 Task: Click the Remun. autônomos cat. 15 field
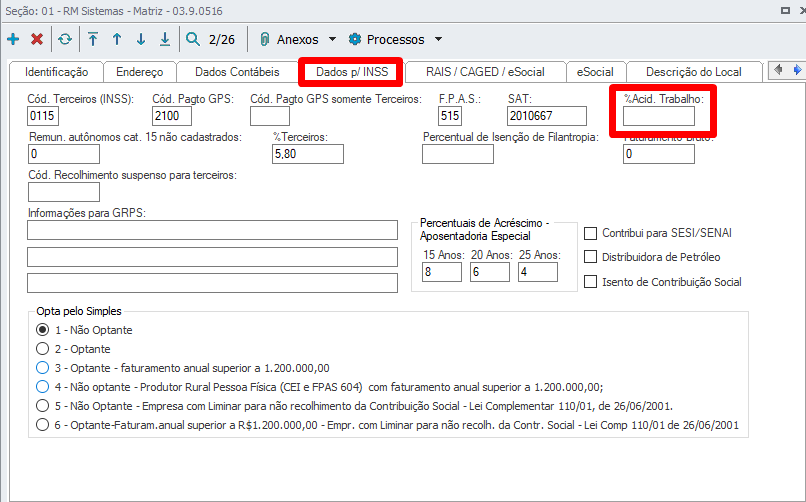(64, 154)
